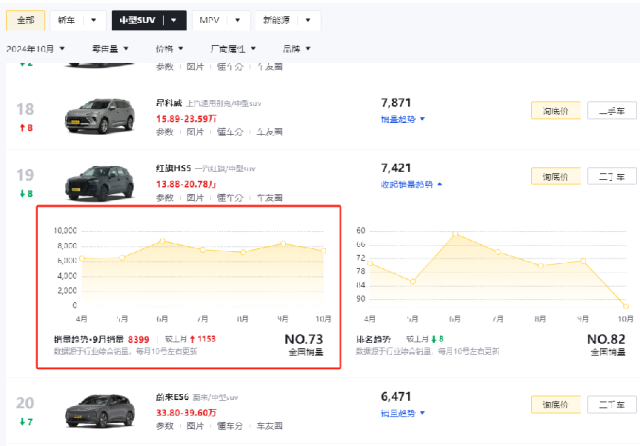
Task: Expand 销量趋势 for 蔚来ES6
Action: (402, 413)
